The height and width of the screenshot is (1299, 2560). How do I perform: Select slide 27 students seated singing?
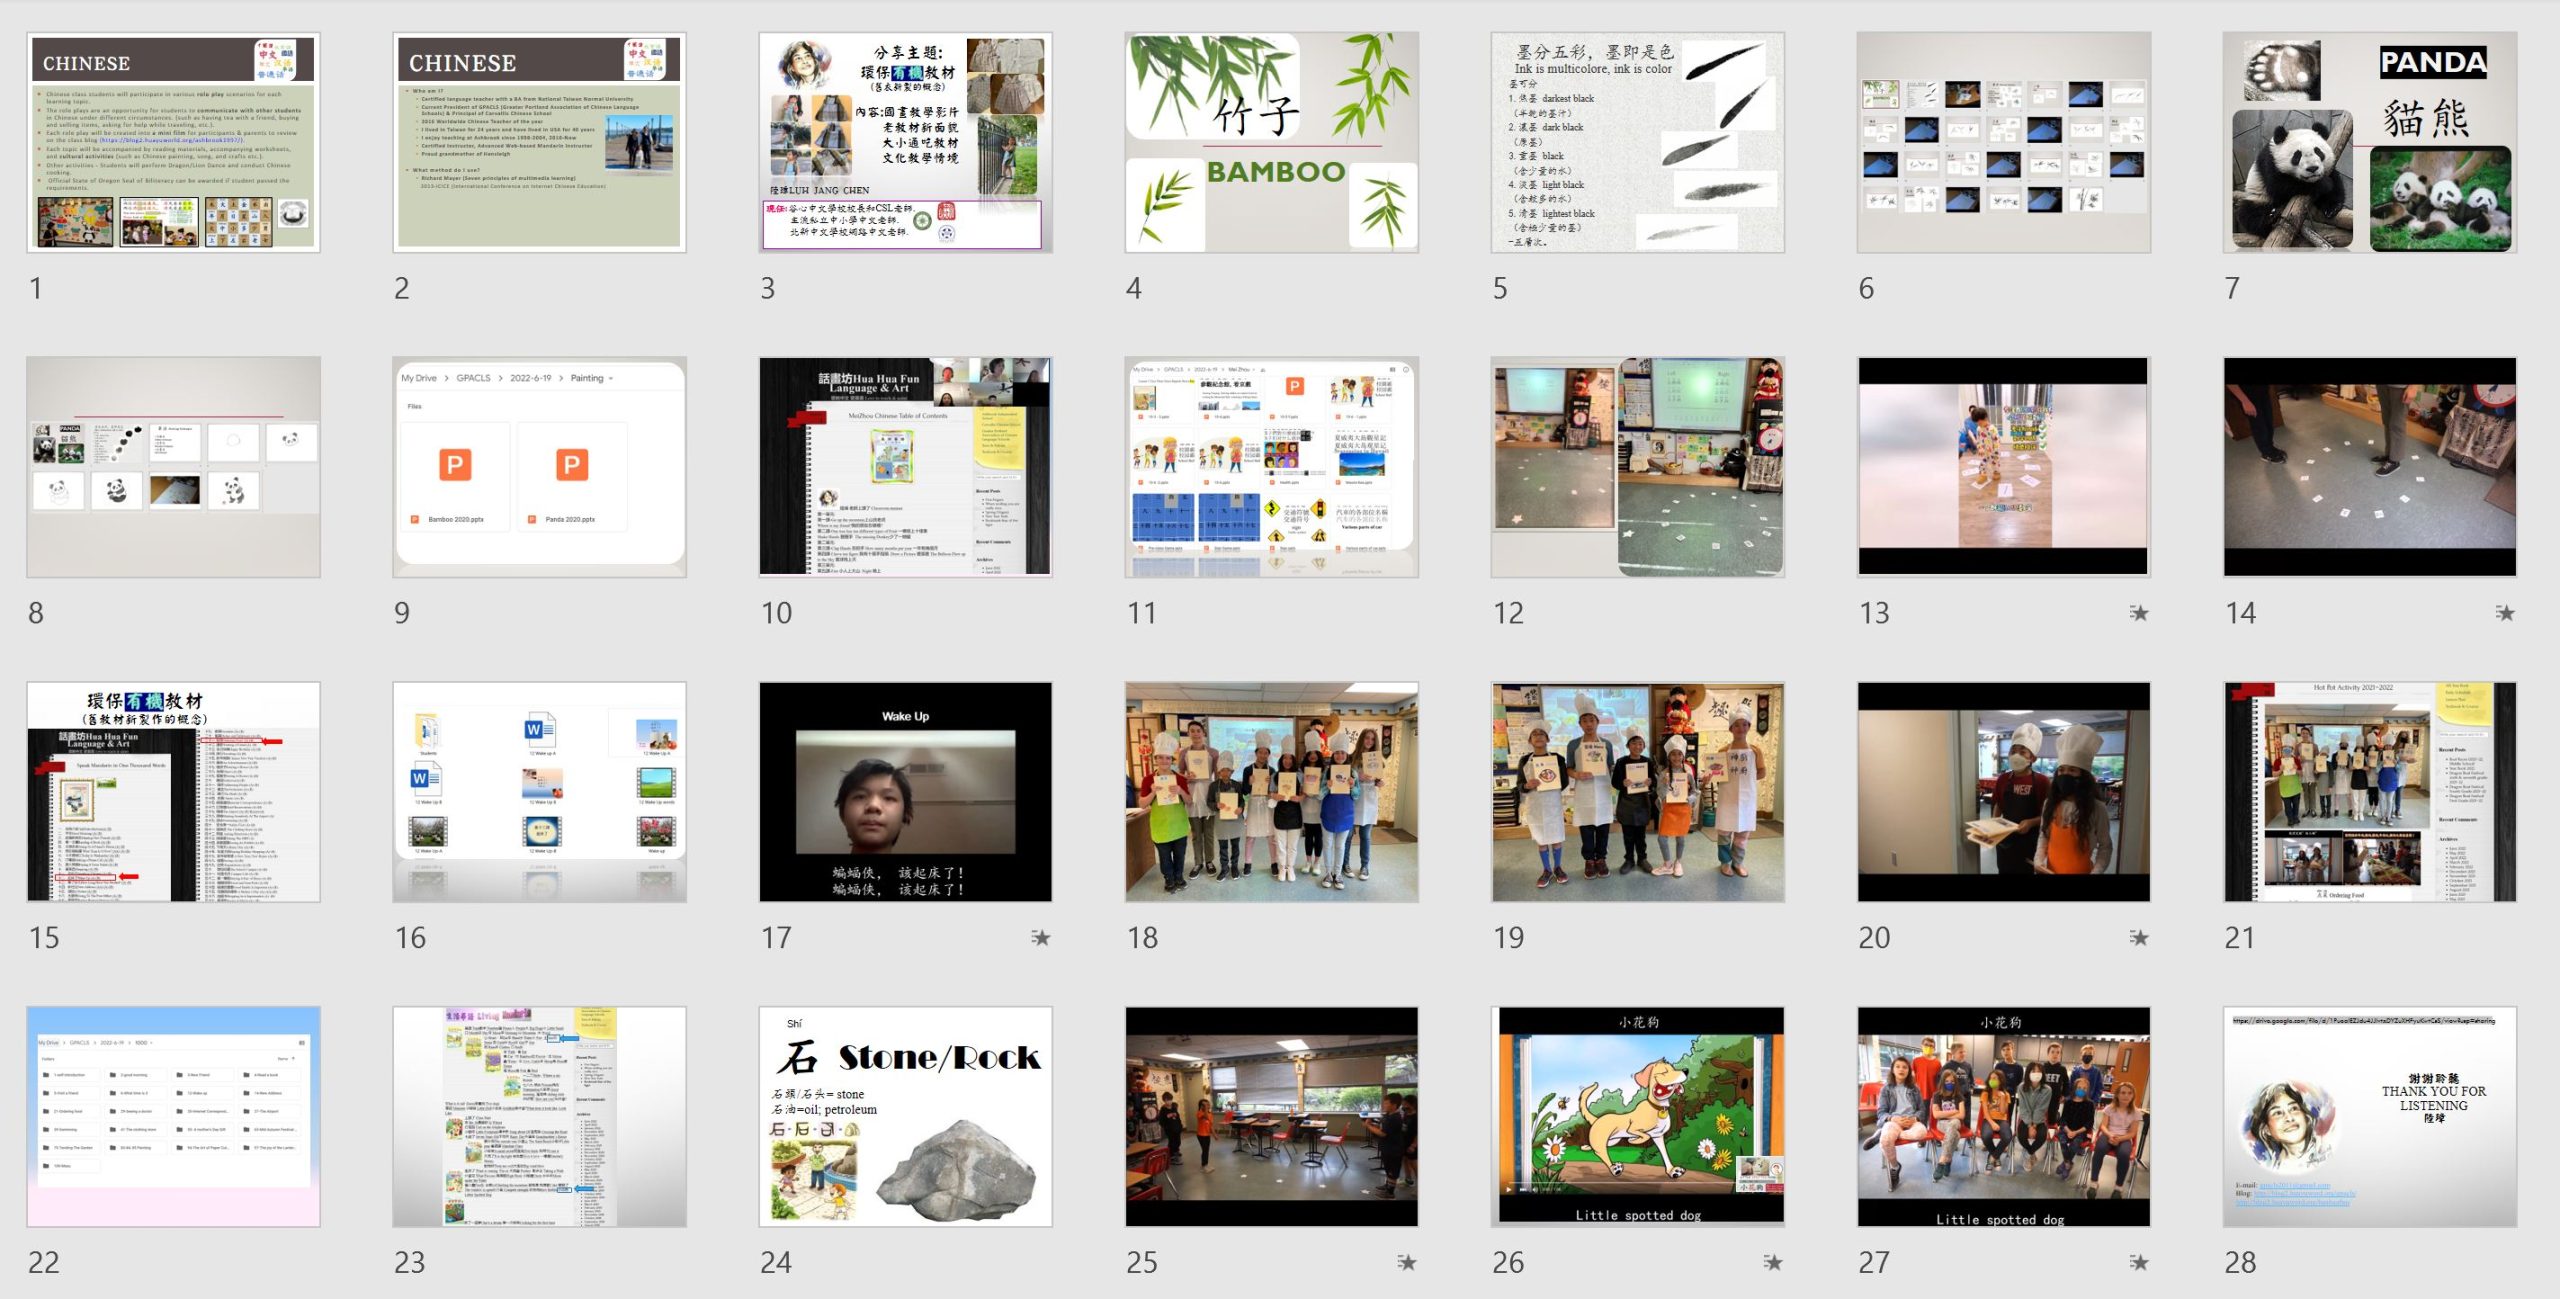point(2003,1117)
